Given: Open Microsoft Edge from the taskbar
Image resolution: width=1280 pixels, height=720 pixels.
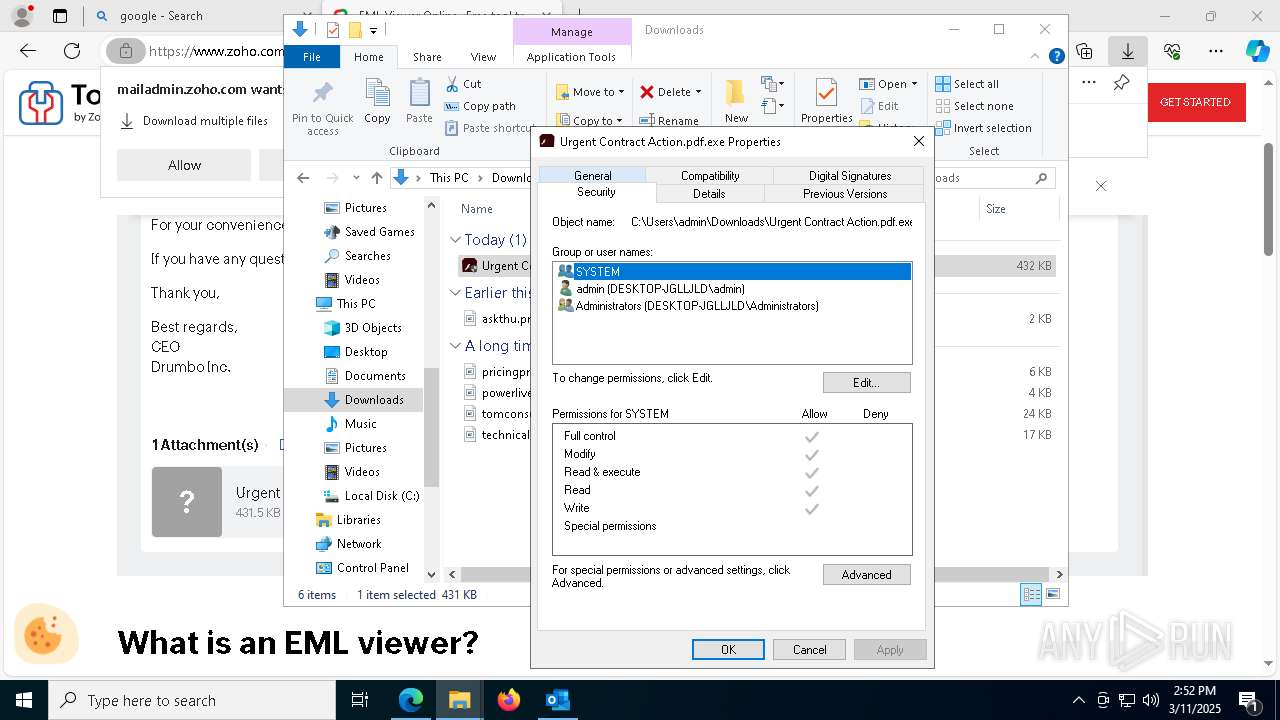Looking at the screenshot, I should (x=411, y=700).
